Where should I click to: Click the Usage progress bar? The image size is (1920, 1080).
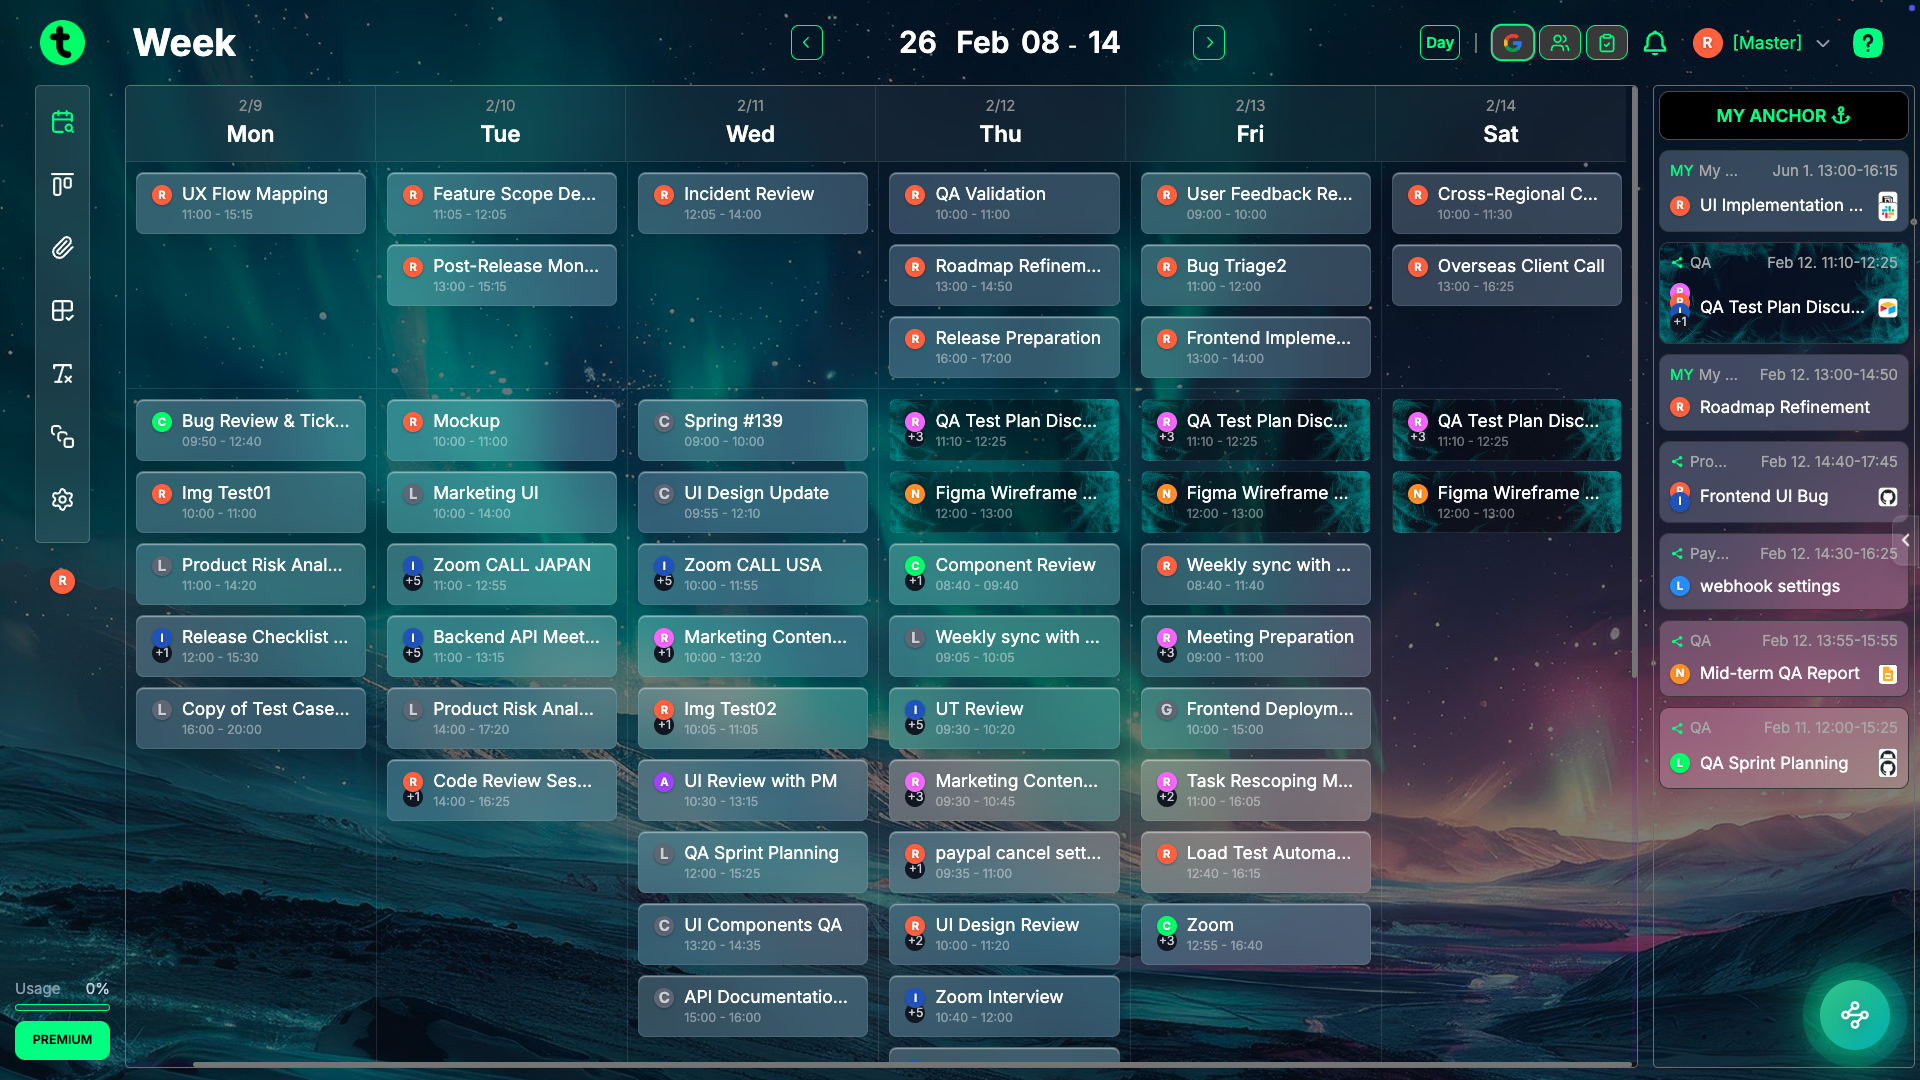coord(62,1008)
